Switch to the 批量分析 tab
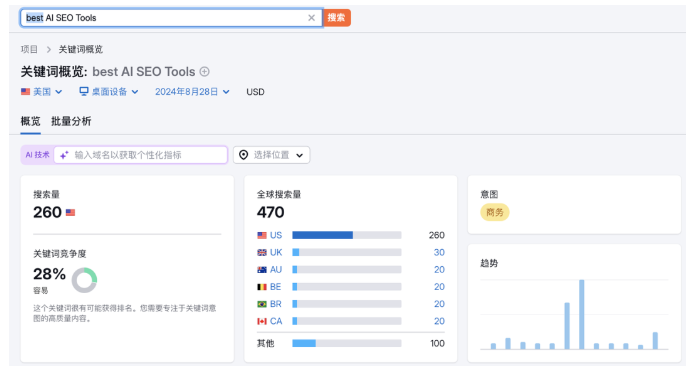Image resolution: width=692 pixels, height=366 pixels. point(71,121)
